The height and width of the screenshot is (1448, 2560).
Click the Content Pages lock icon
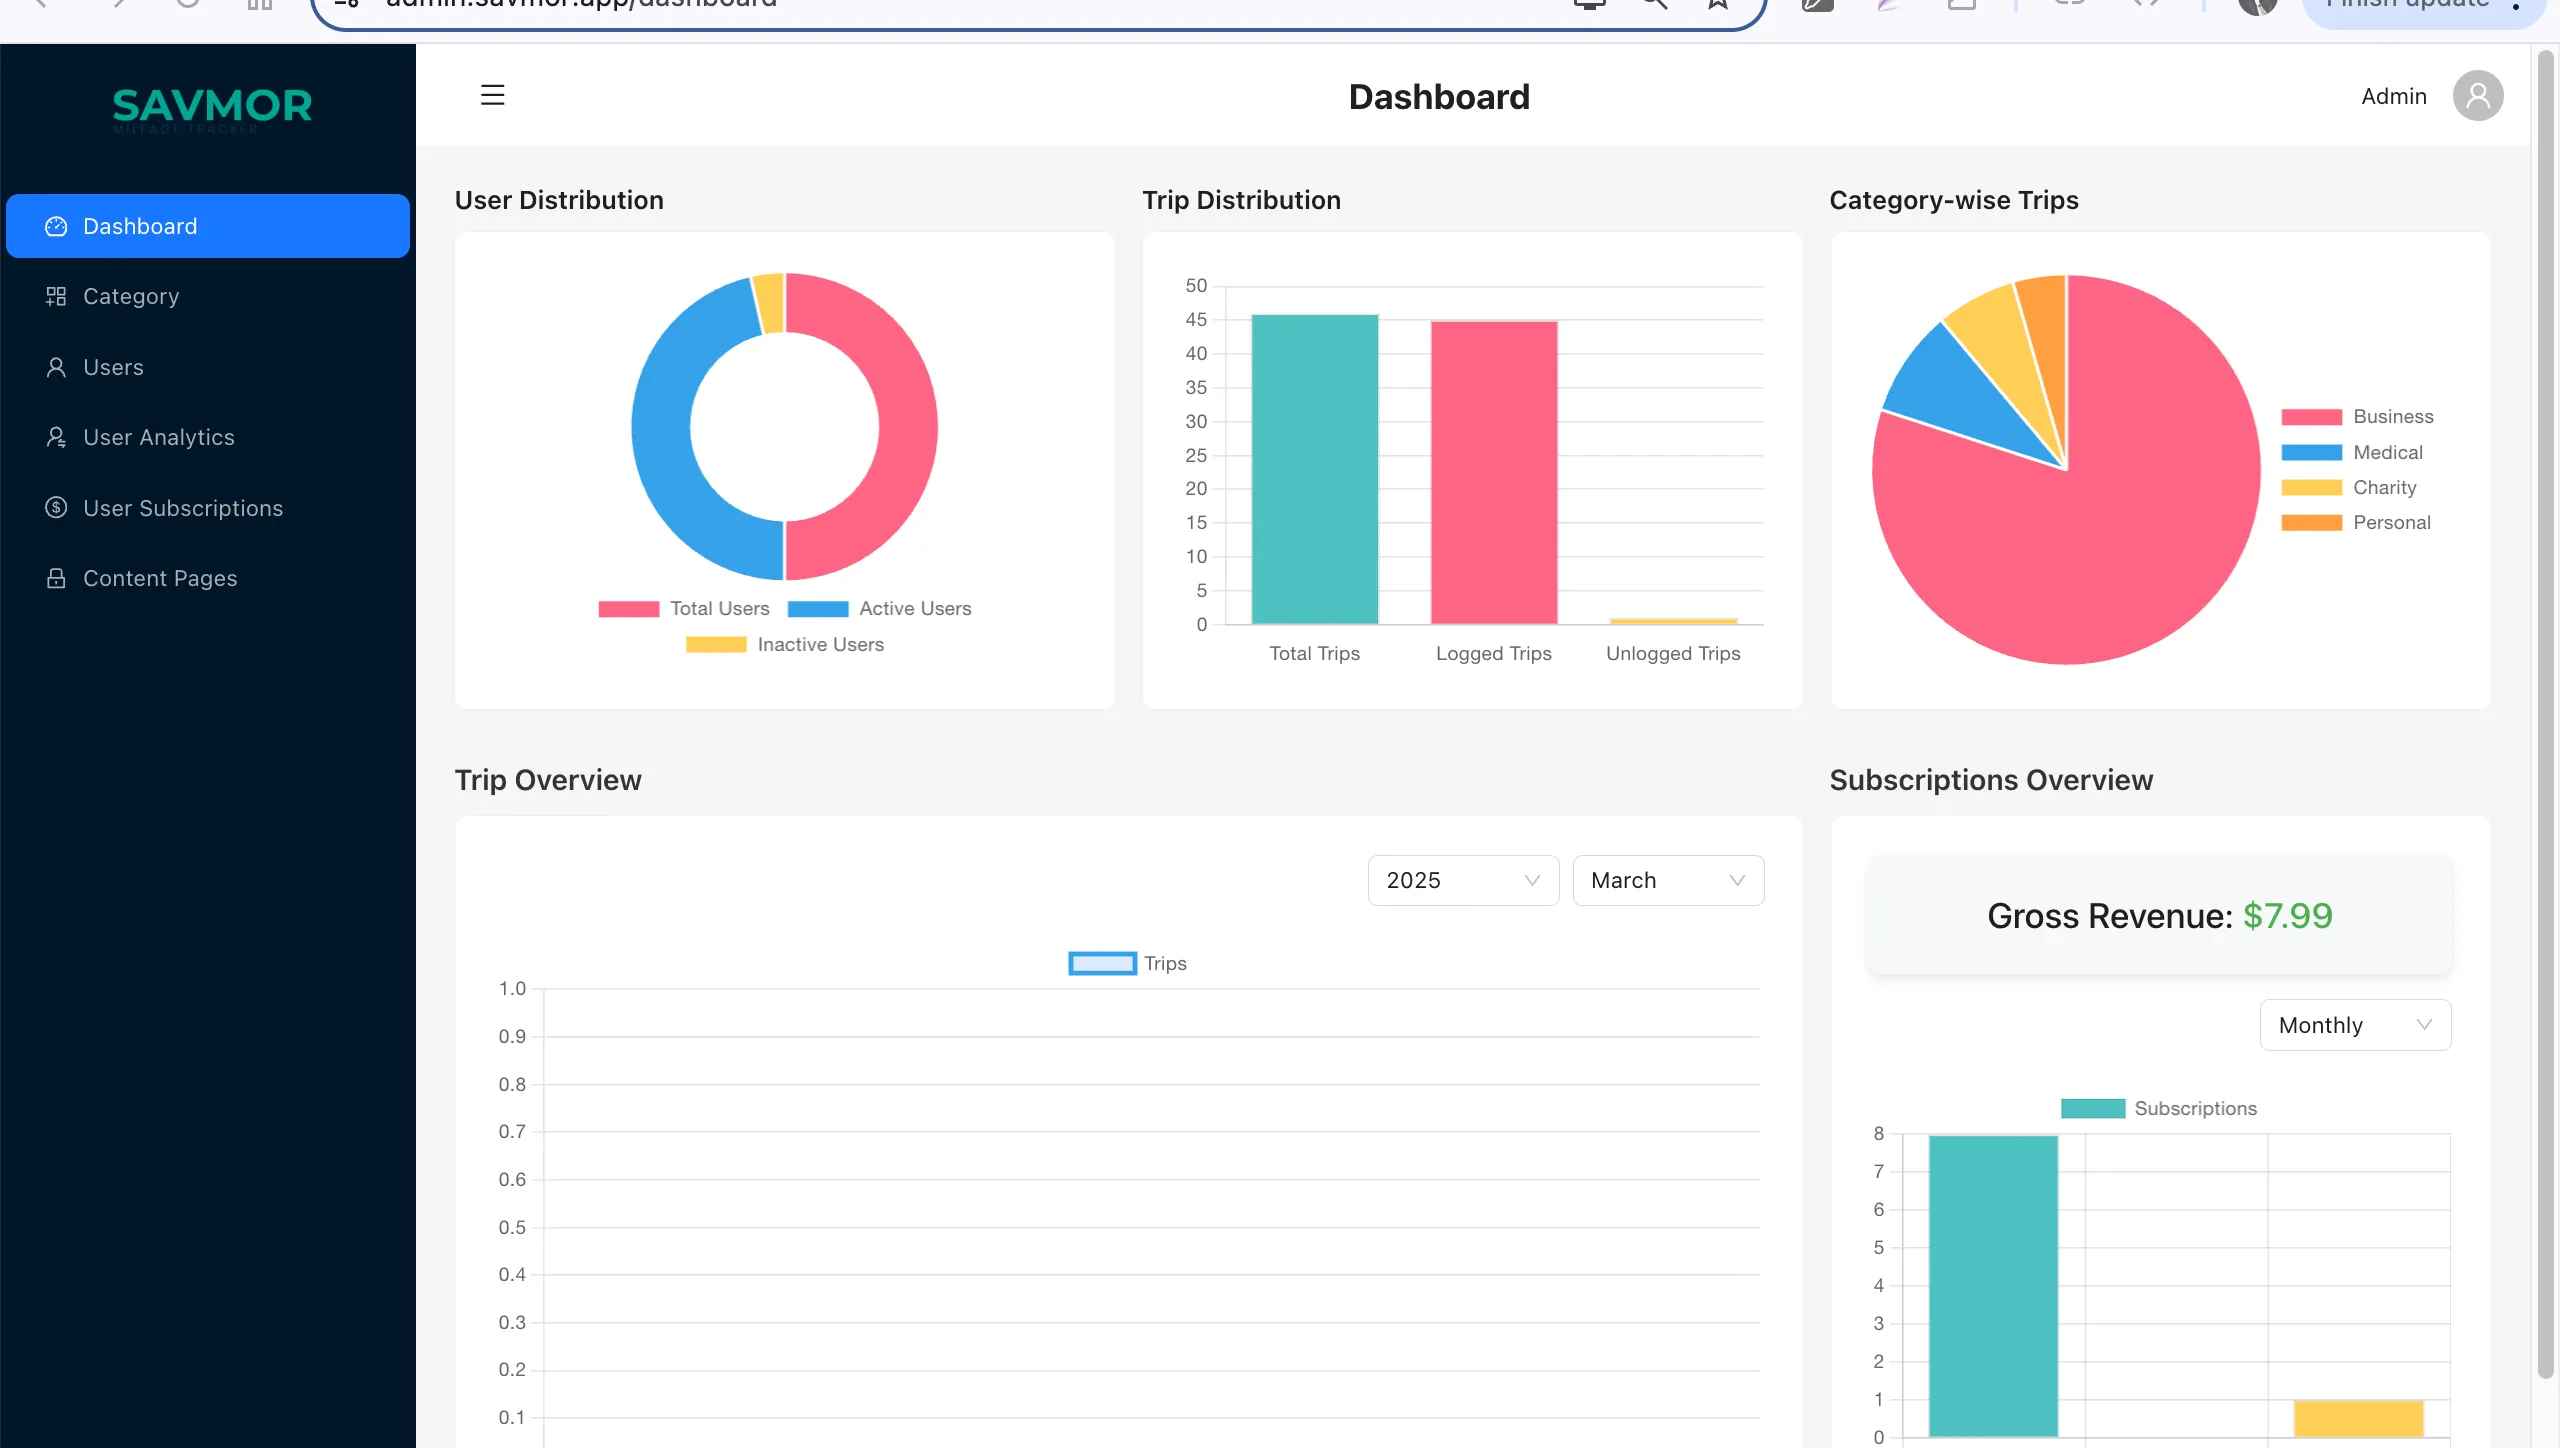pyautogui.click(x=56, y=578)
